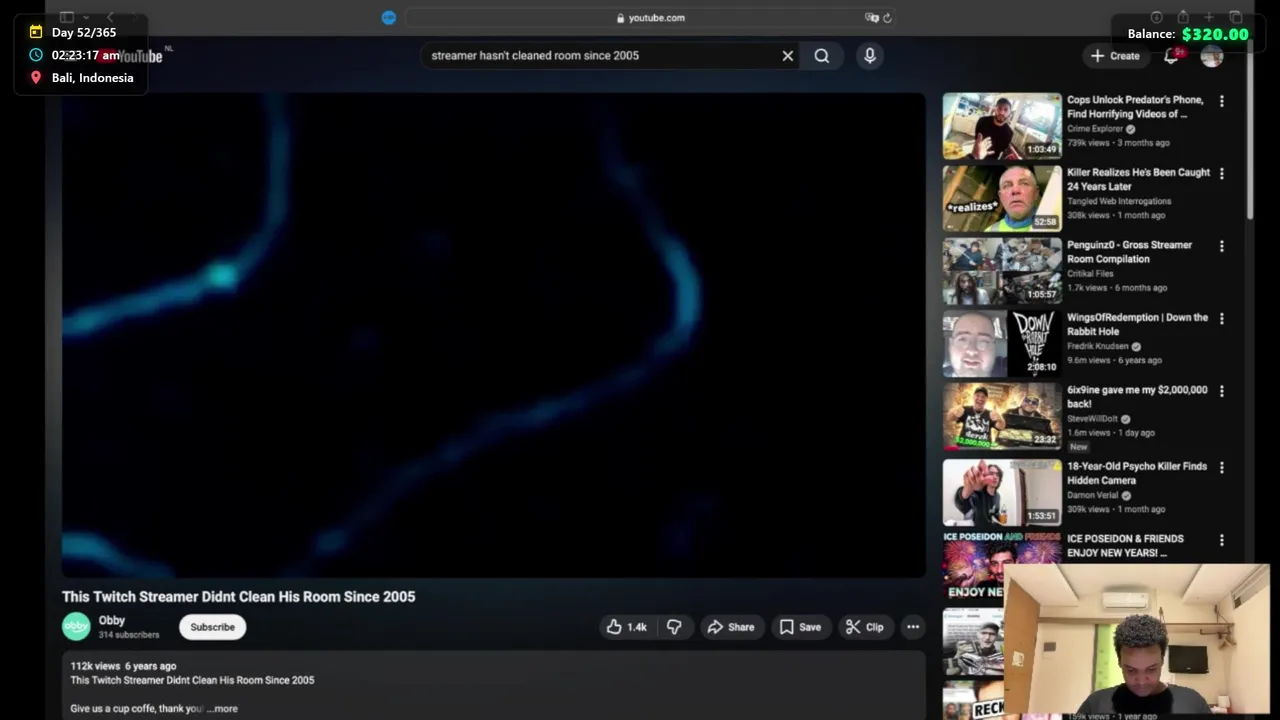Image resolution: width=1280 pixels, height=720 pixels.
Task: Click the translate icon in address bar
Action: point(871,18)
